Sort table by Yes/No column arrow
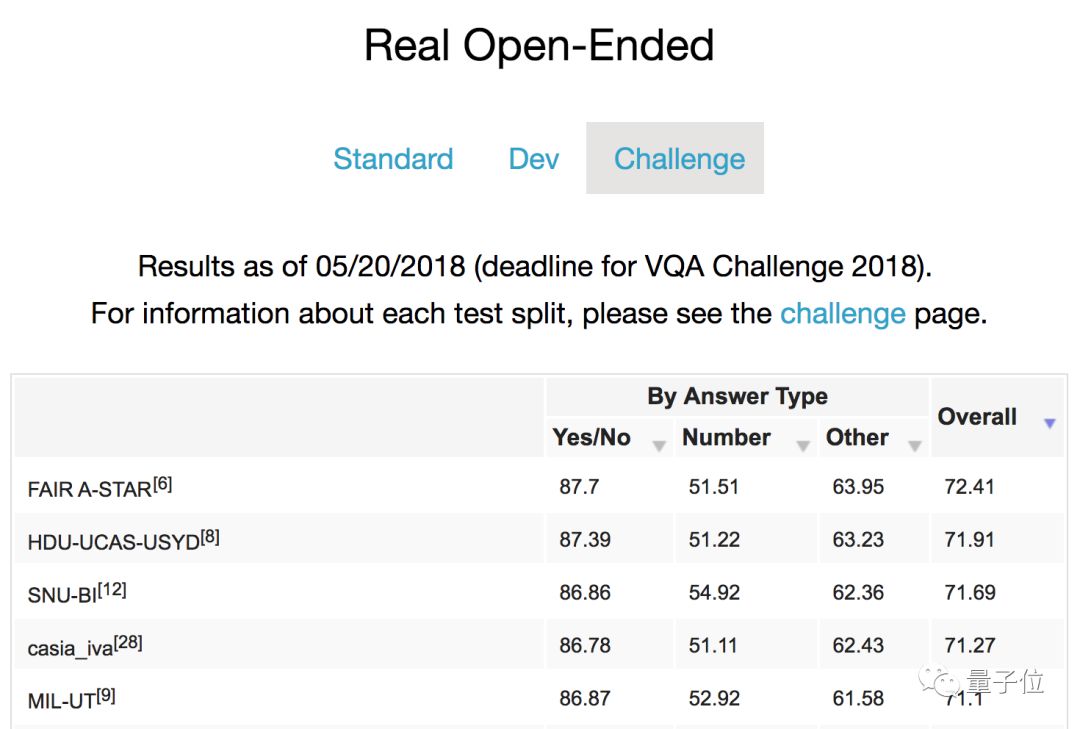 click(659, 446)
